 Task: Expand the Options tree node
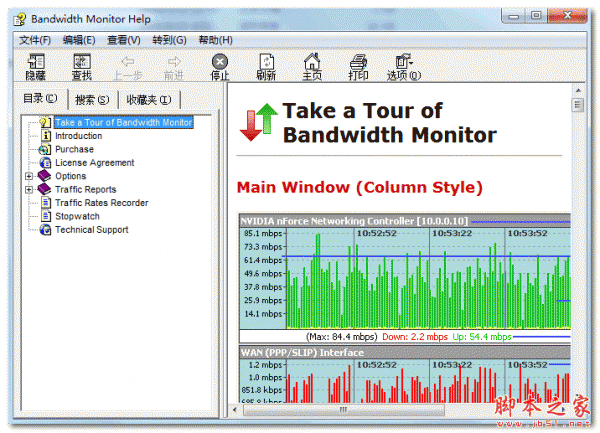point(29,176)
